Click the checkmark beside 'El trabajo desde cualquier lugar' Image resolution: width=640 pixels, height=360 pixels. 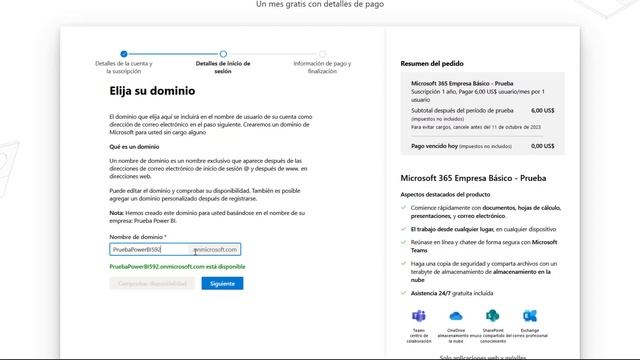(x=404, y=229)
